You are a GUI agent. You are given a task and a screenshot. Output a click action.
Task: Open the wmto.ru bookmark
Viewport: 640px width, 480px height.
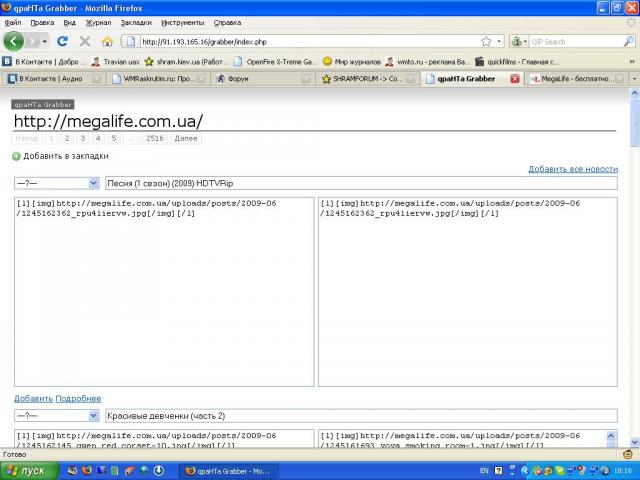coord(427,62)
